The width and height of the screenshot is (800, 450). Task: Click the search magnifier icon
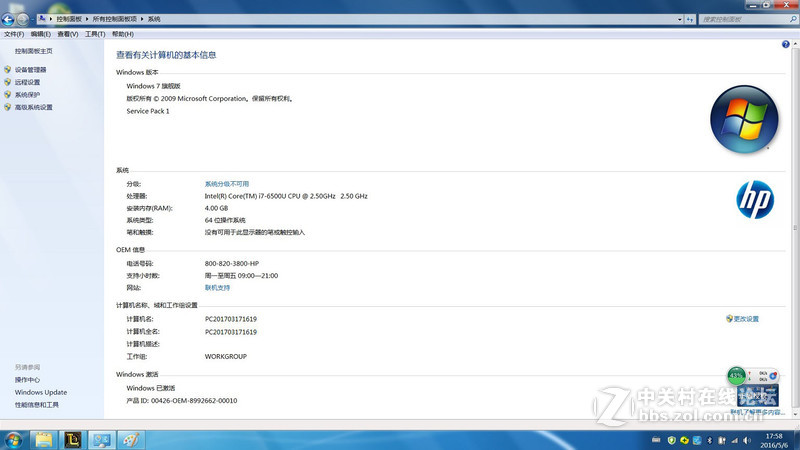793,19
